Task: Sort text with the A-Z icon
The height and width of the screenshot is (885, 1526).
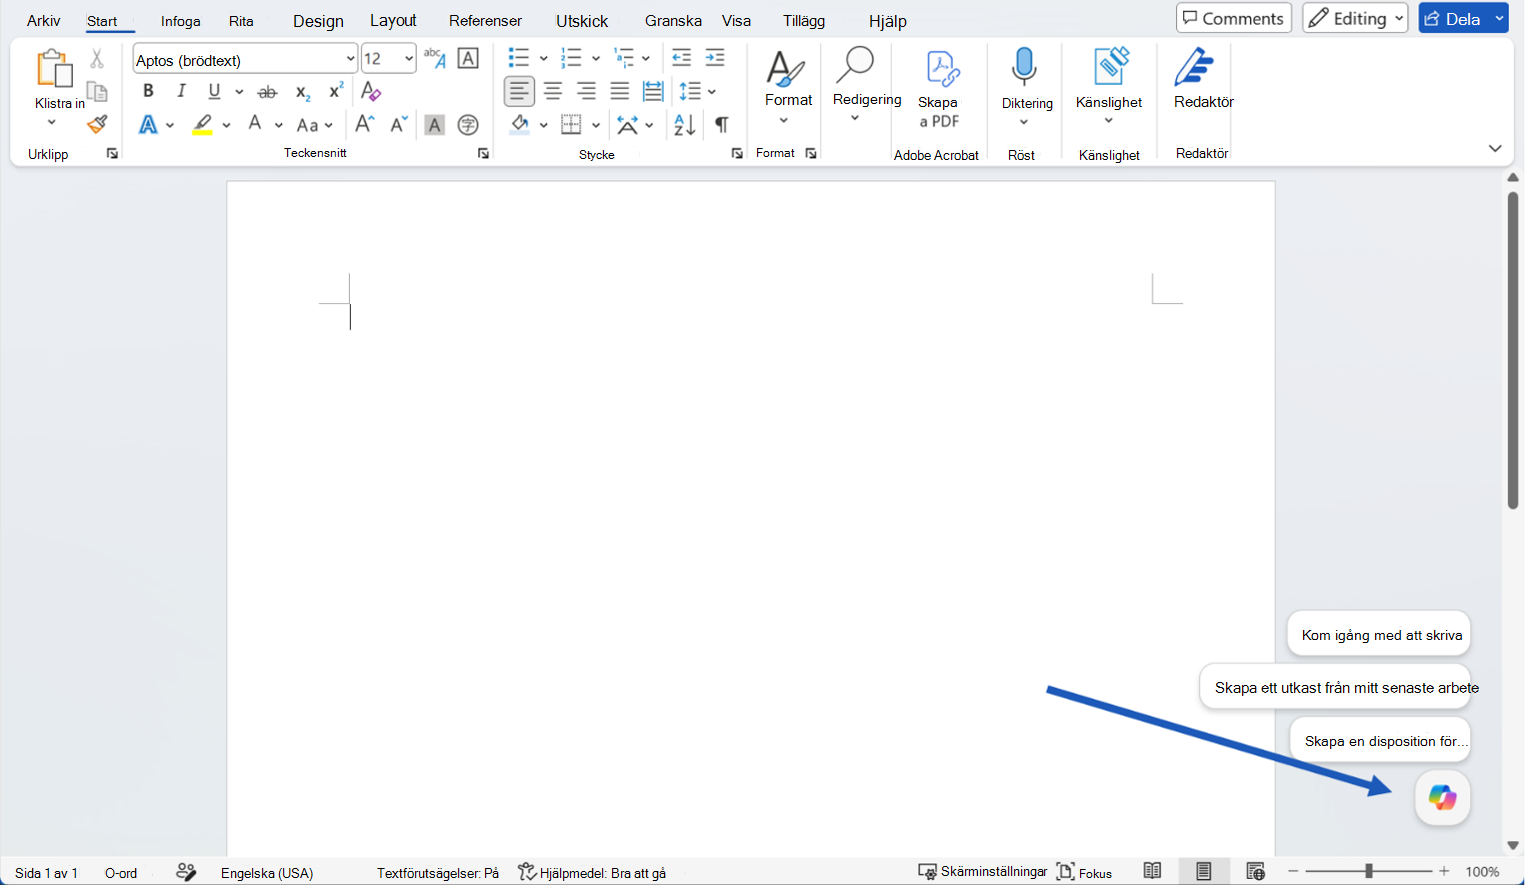Action: pyautogui.click(x=685, y=125)
